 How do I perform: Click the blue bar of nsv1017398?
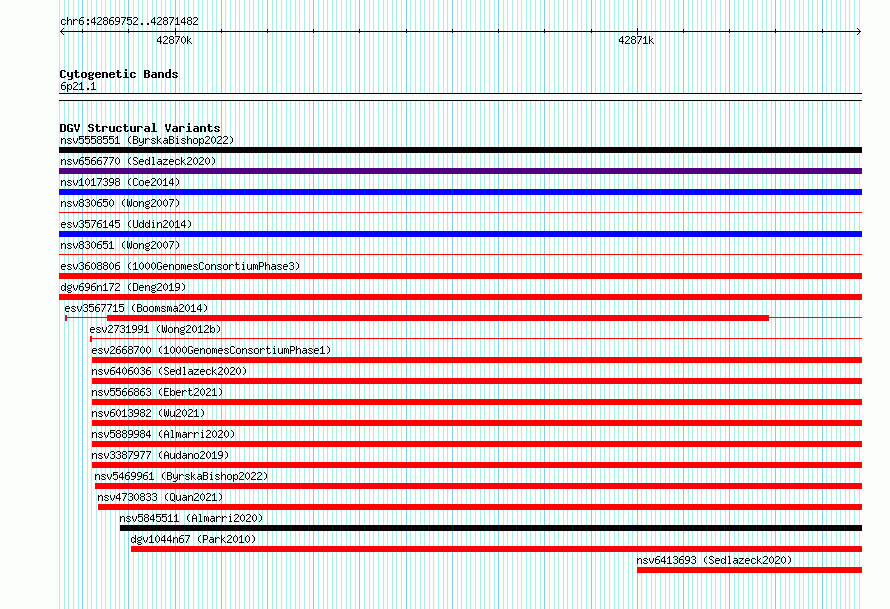tap(460, 192)
